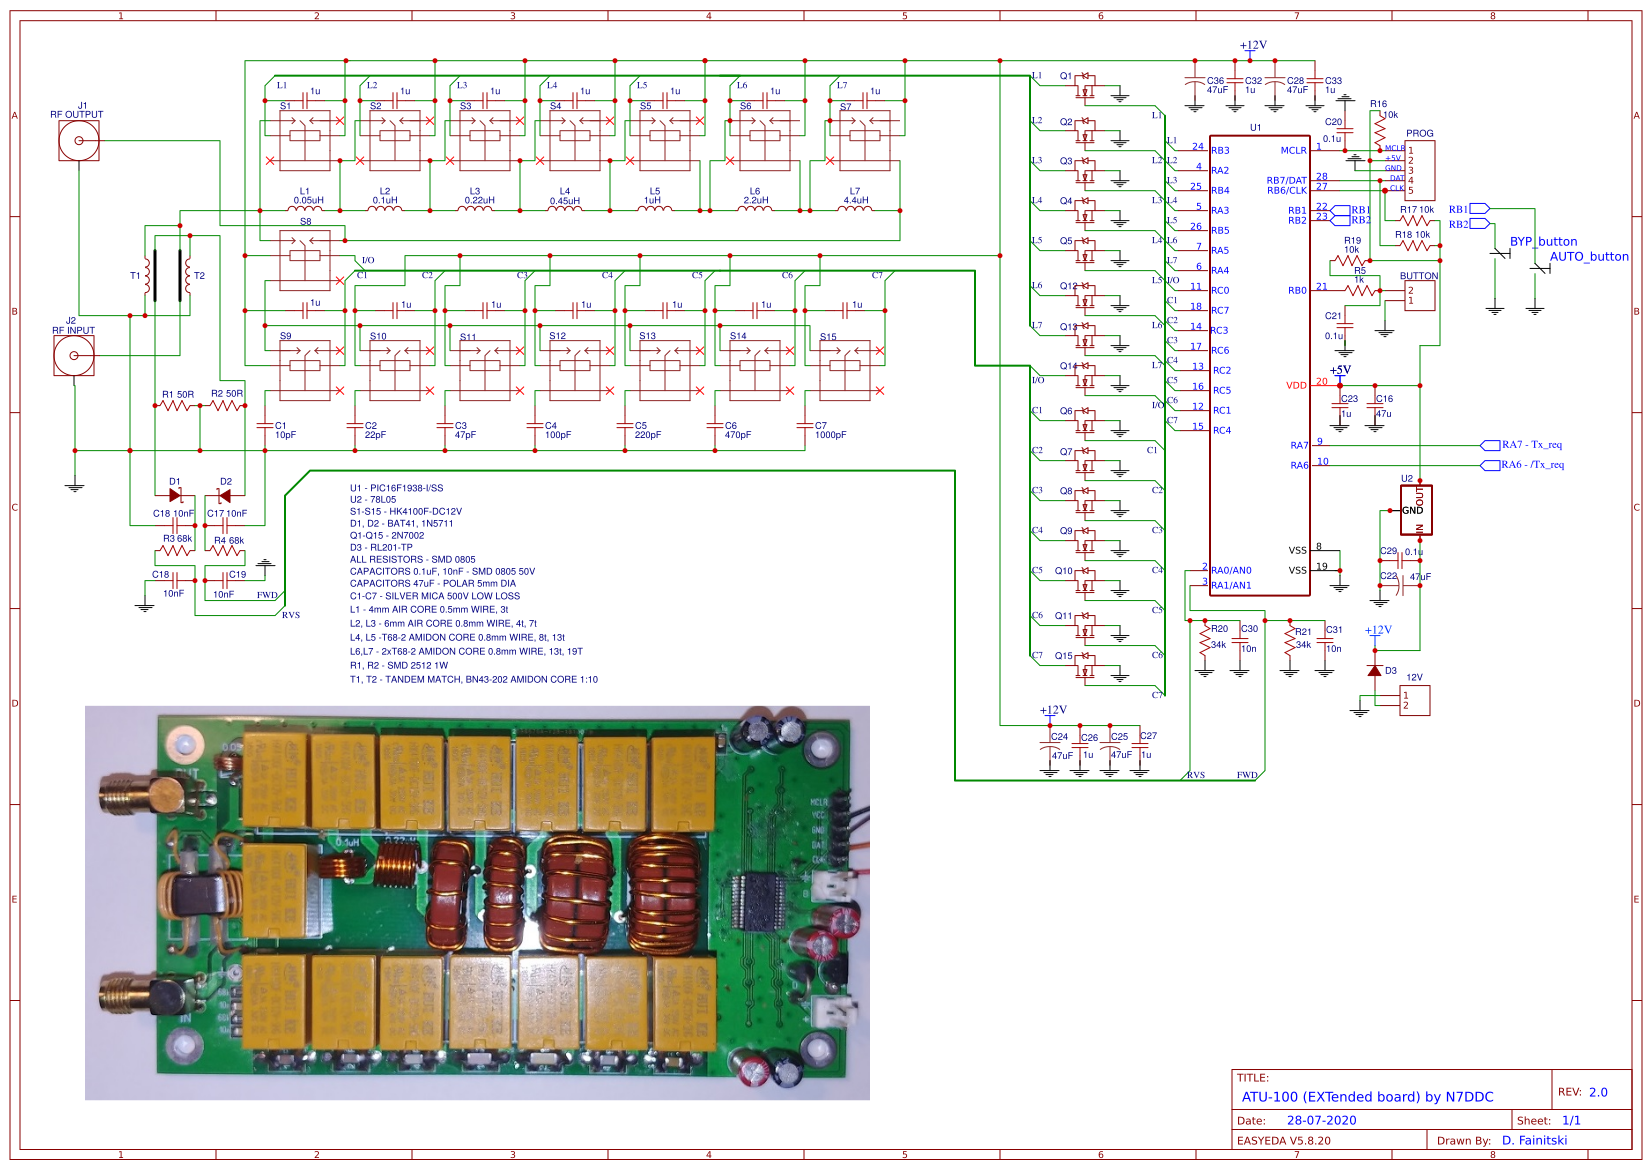The width and height of the screenshot is (1652, 1170).
Task: Toggle the S8 bypass relay switch
Action: (305, 243)
